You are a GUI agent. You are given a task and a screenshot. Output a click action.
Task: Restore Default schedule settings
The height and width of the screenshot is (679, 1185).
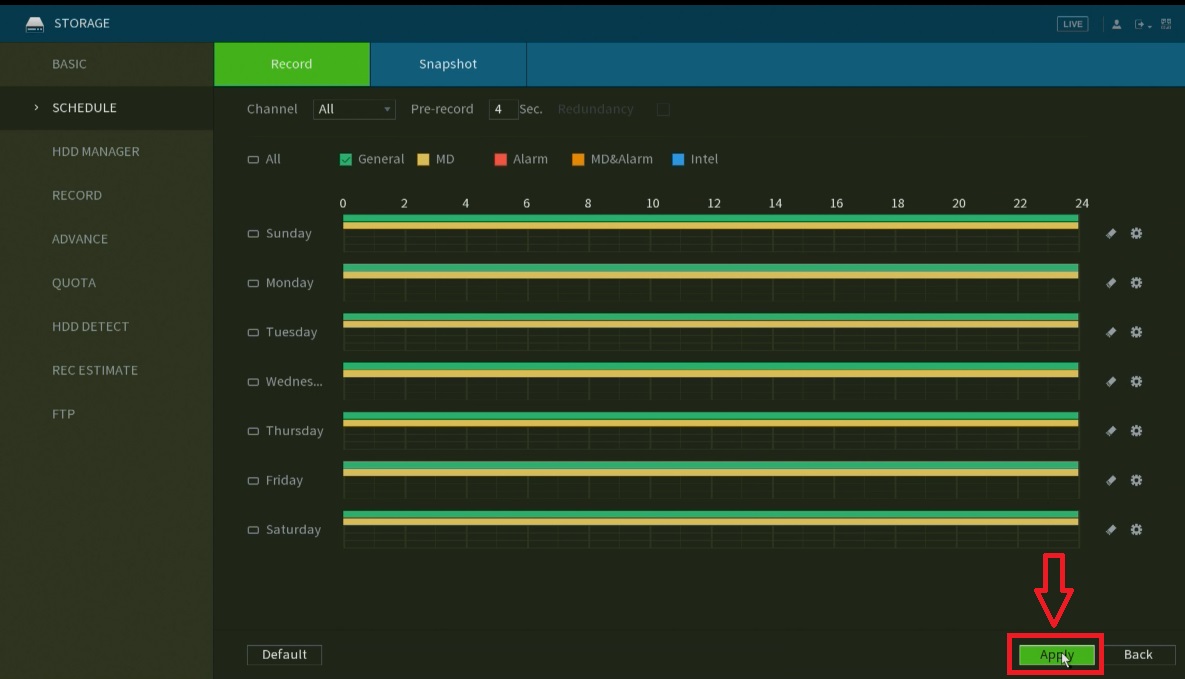coord(284,654)
